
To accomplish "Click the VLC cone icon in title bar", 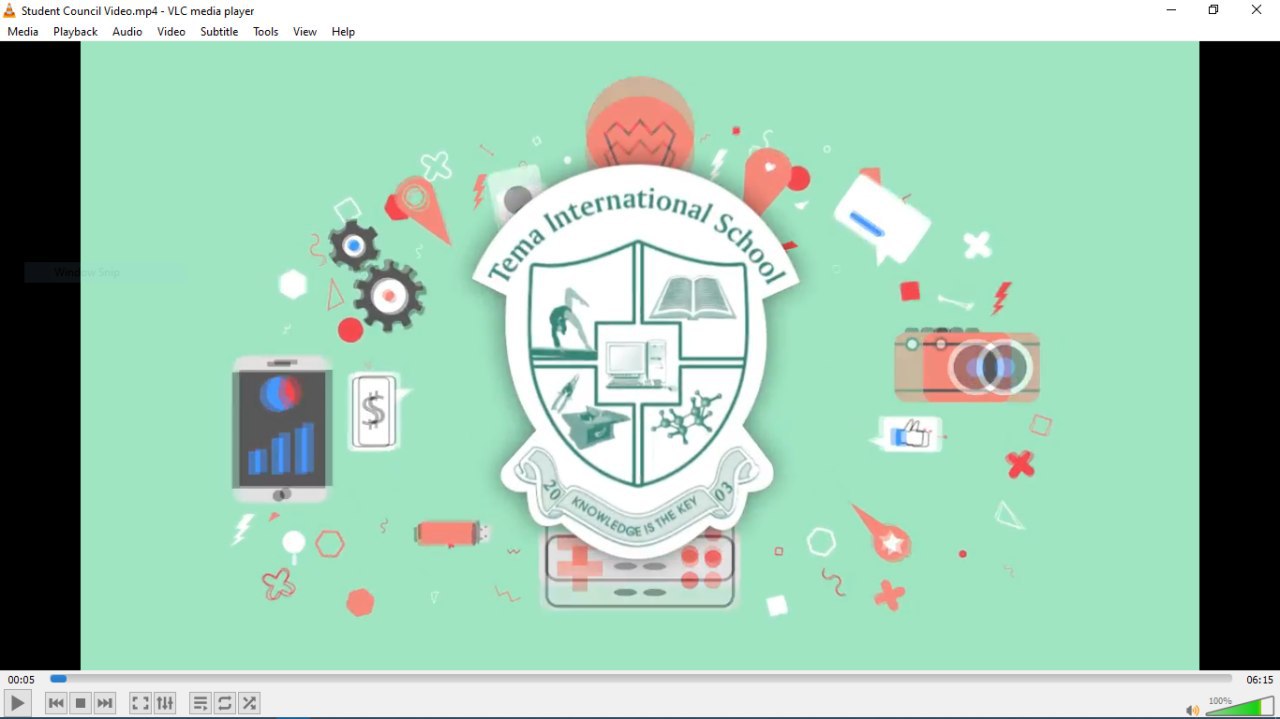I will [x=10, y=10].
